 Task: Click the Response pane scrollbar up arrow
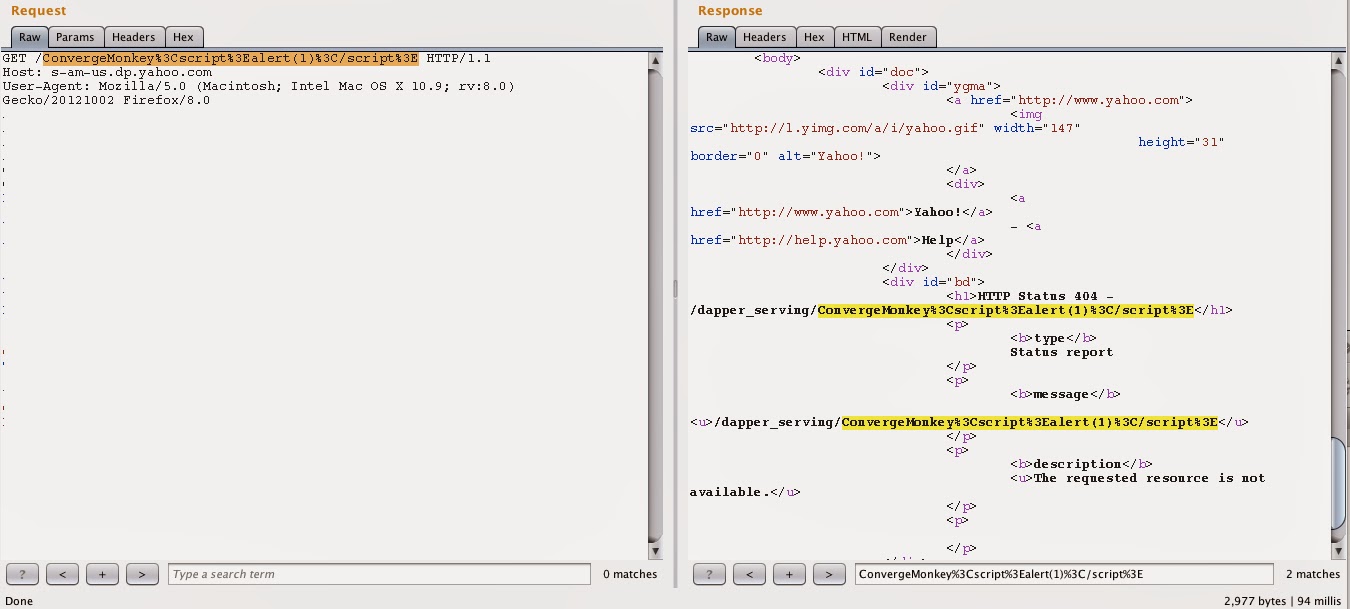coord(1340,60)
